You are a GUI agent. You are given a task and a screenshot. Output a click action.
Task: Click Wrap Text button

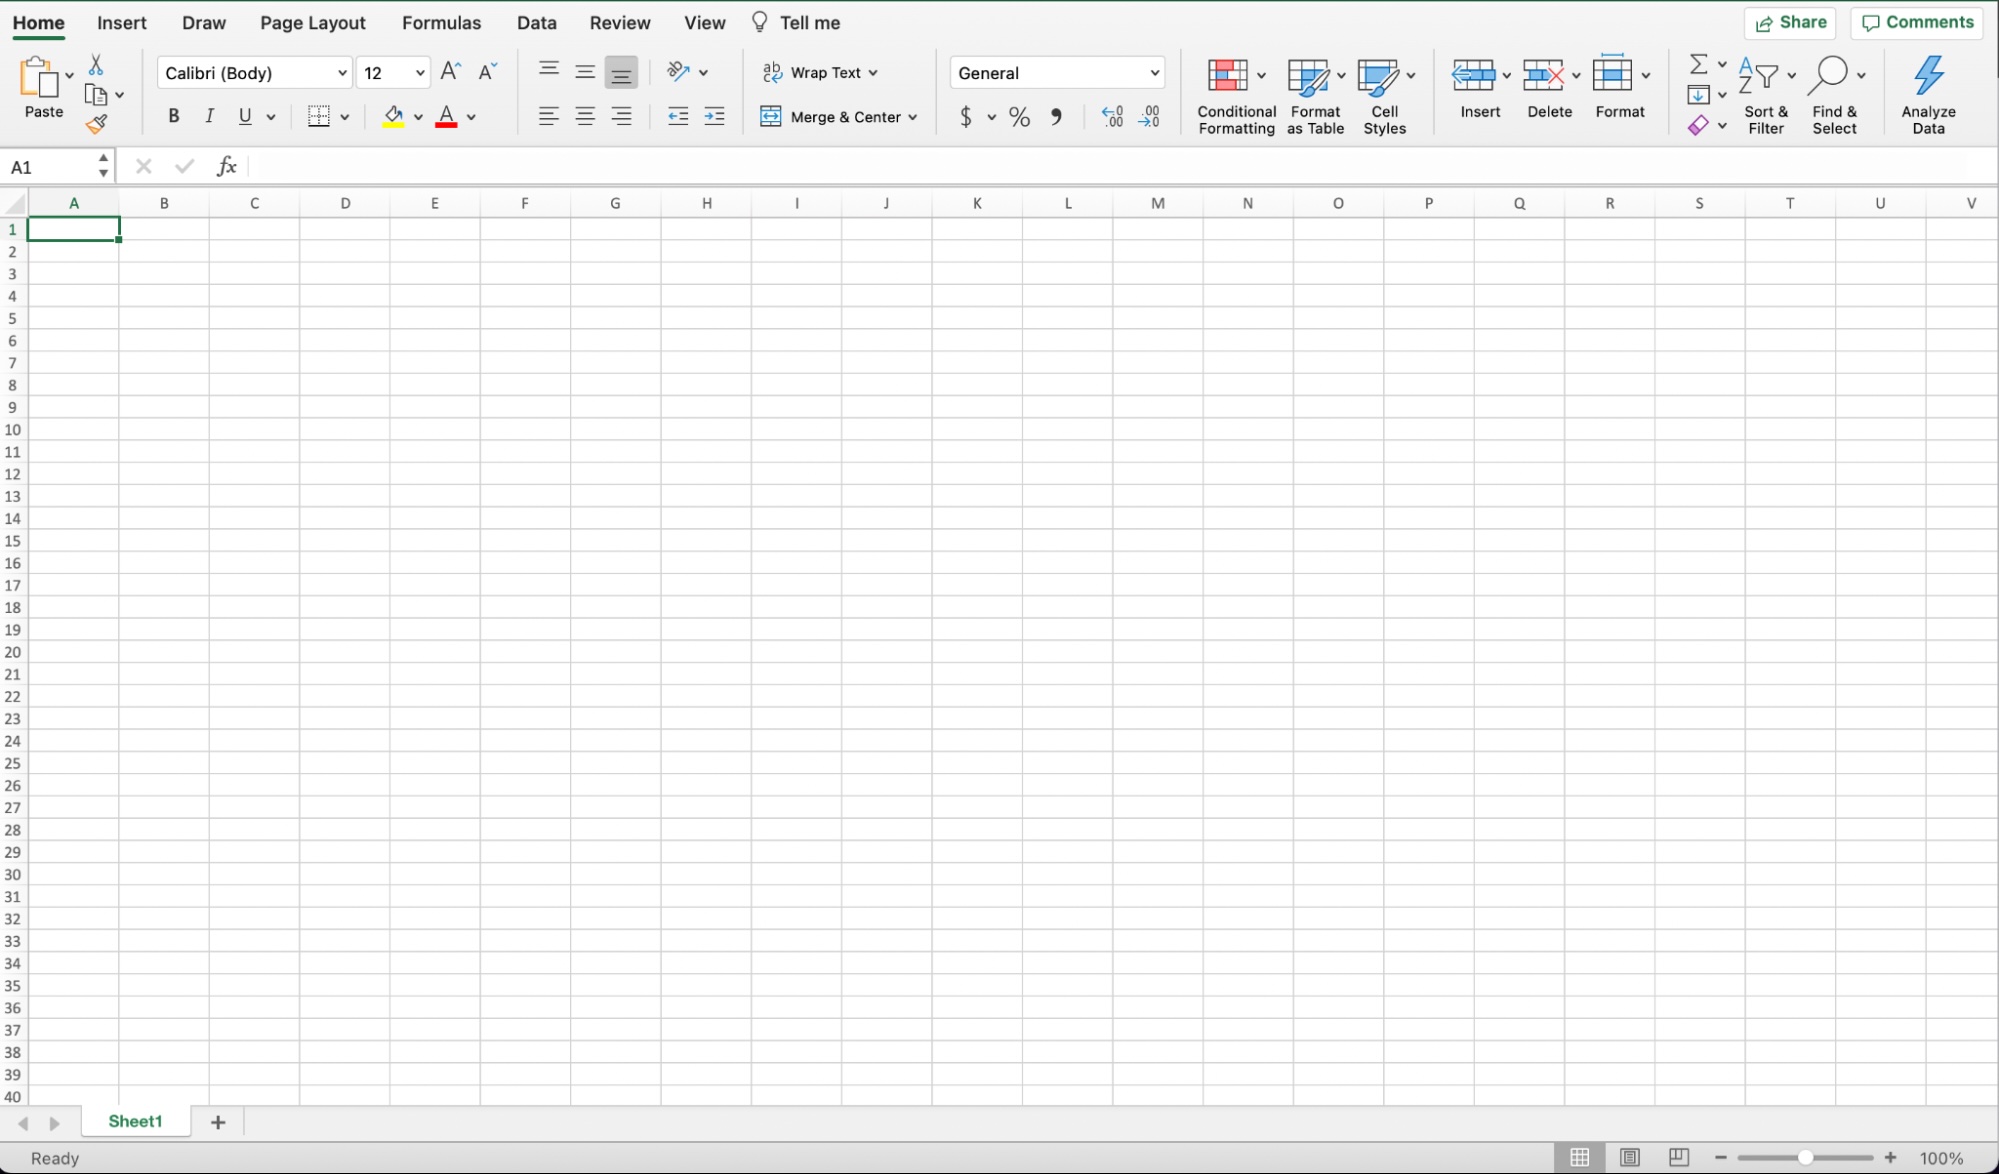(820, 73)
